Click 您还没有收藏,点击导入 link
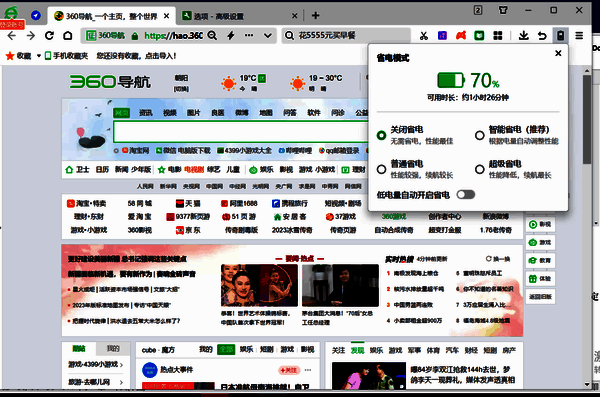600x397 pixels. (136, 56)
